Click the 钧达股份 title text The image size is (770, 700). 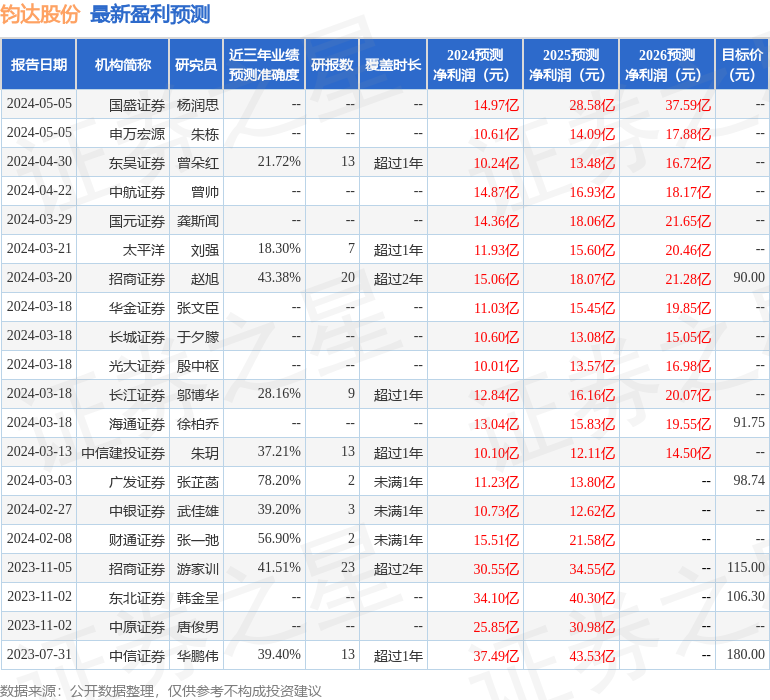pos(40,14)
